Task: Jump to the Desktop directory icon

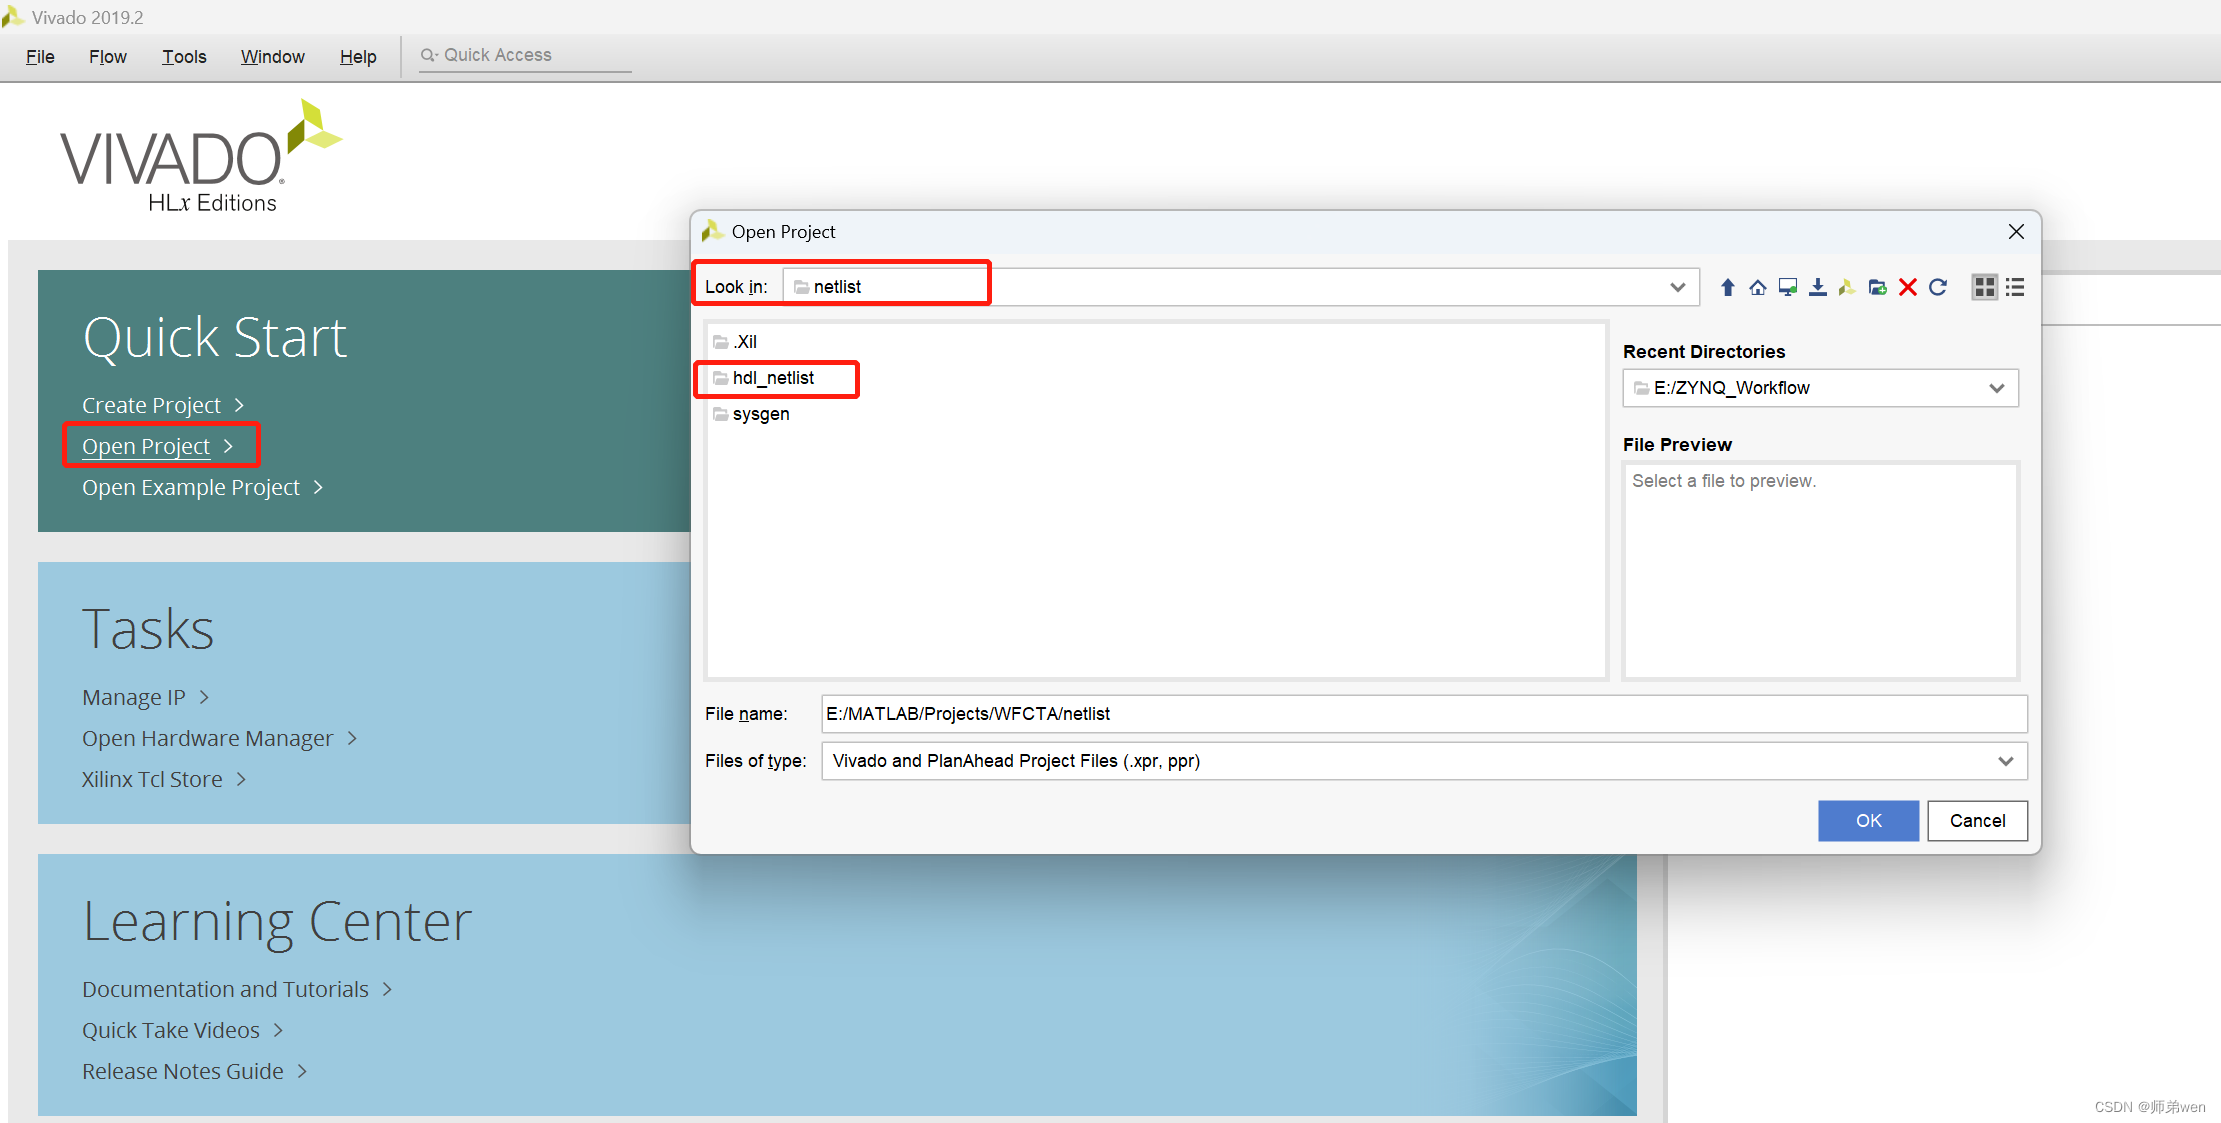Action: (x=1787, y=288)
